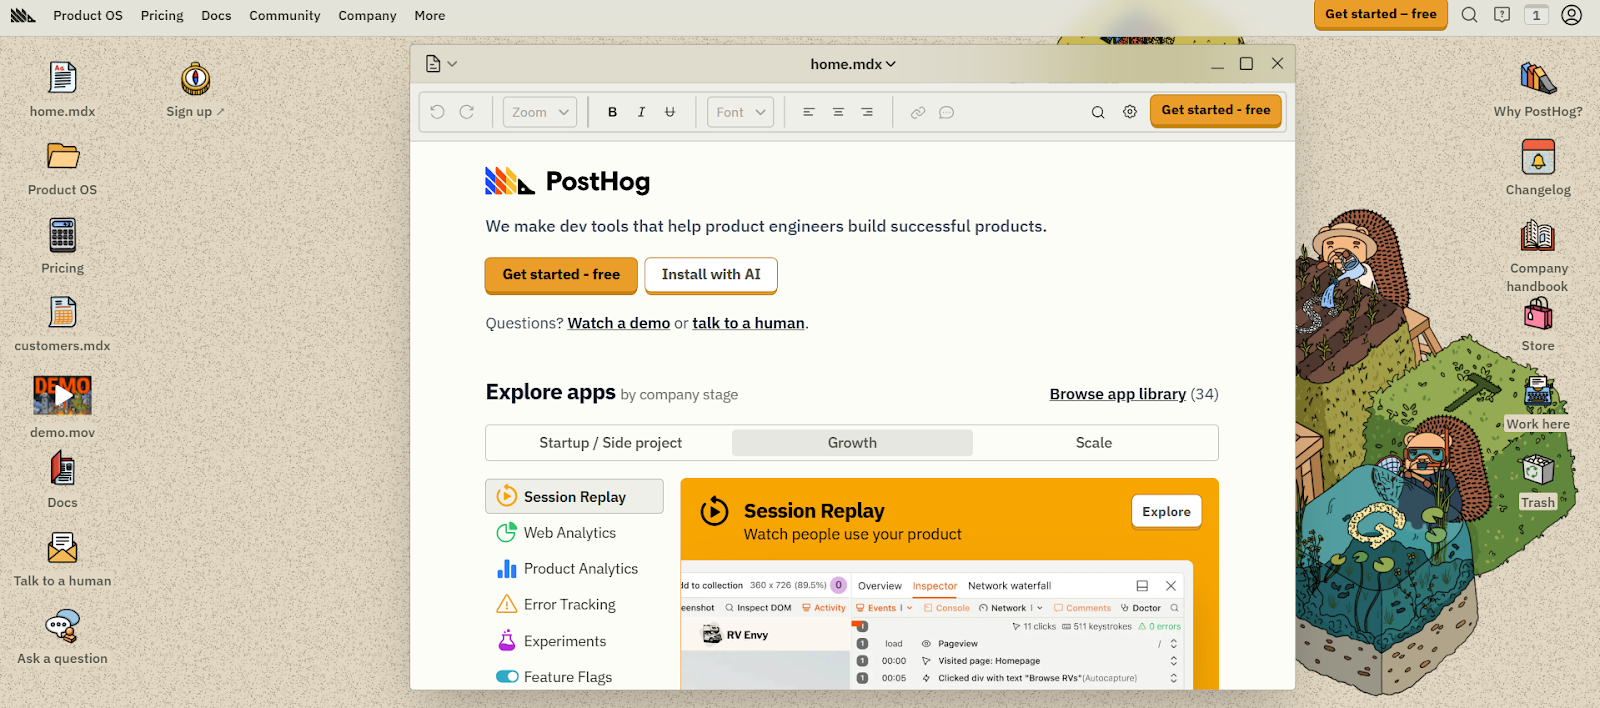Click Get started – free in top bar
The height and width of the screenshot is (708, 1600).
1380,14
